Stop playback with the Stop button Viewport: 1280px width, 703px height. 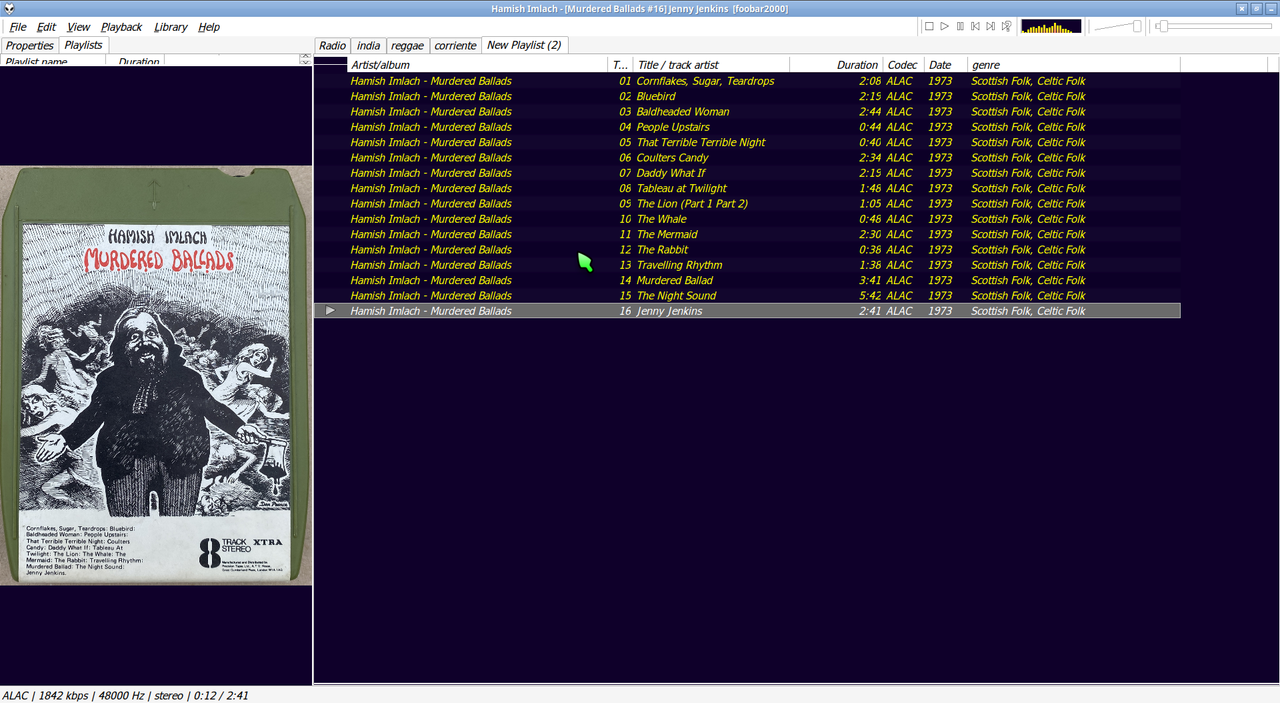click(929, 26)
